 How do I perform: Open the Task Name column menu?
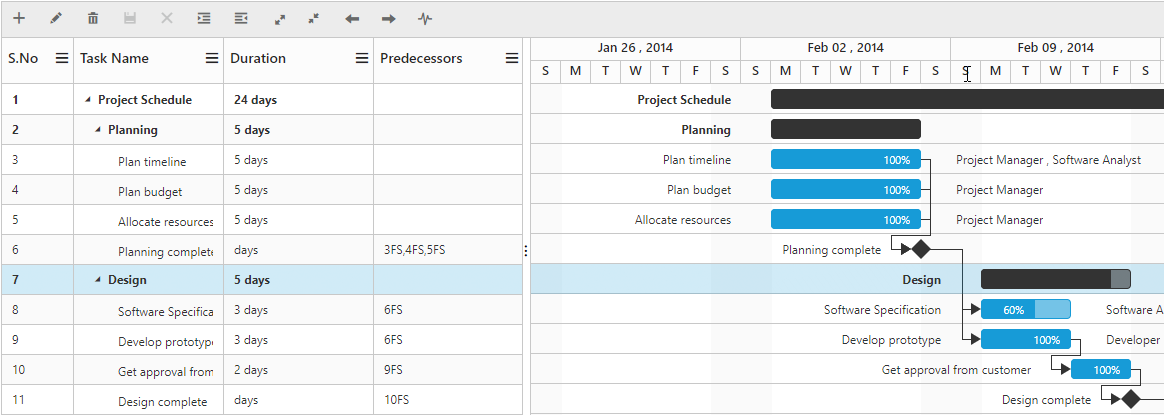tap(212, 58)
